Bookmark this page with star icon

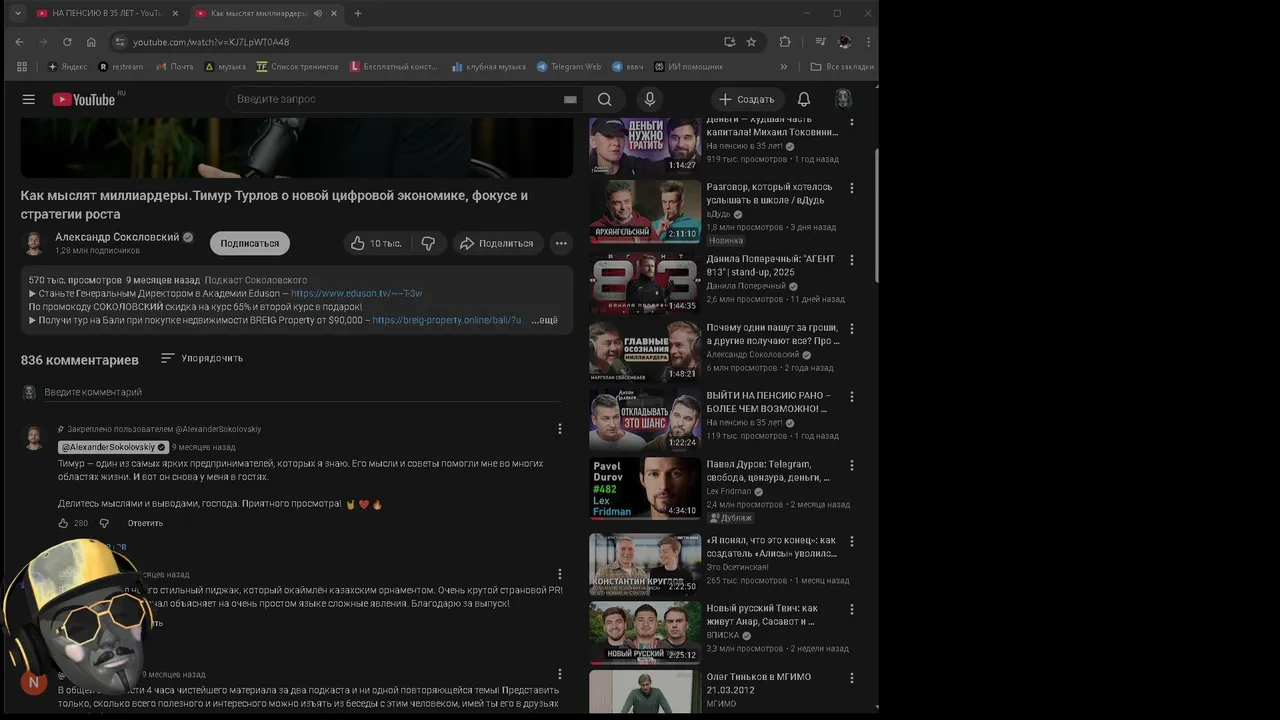751,42
